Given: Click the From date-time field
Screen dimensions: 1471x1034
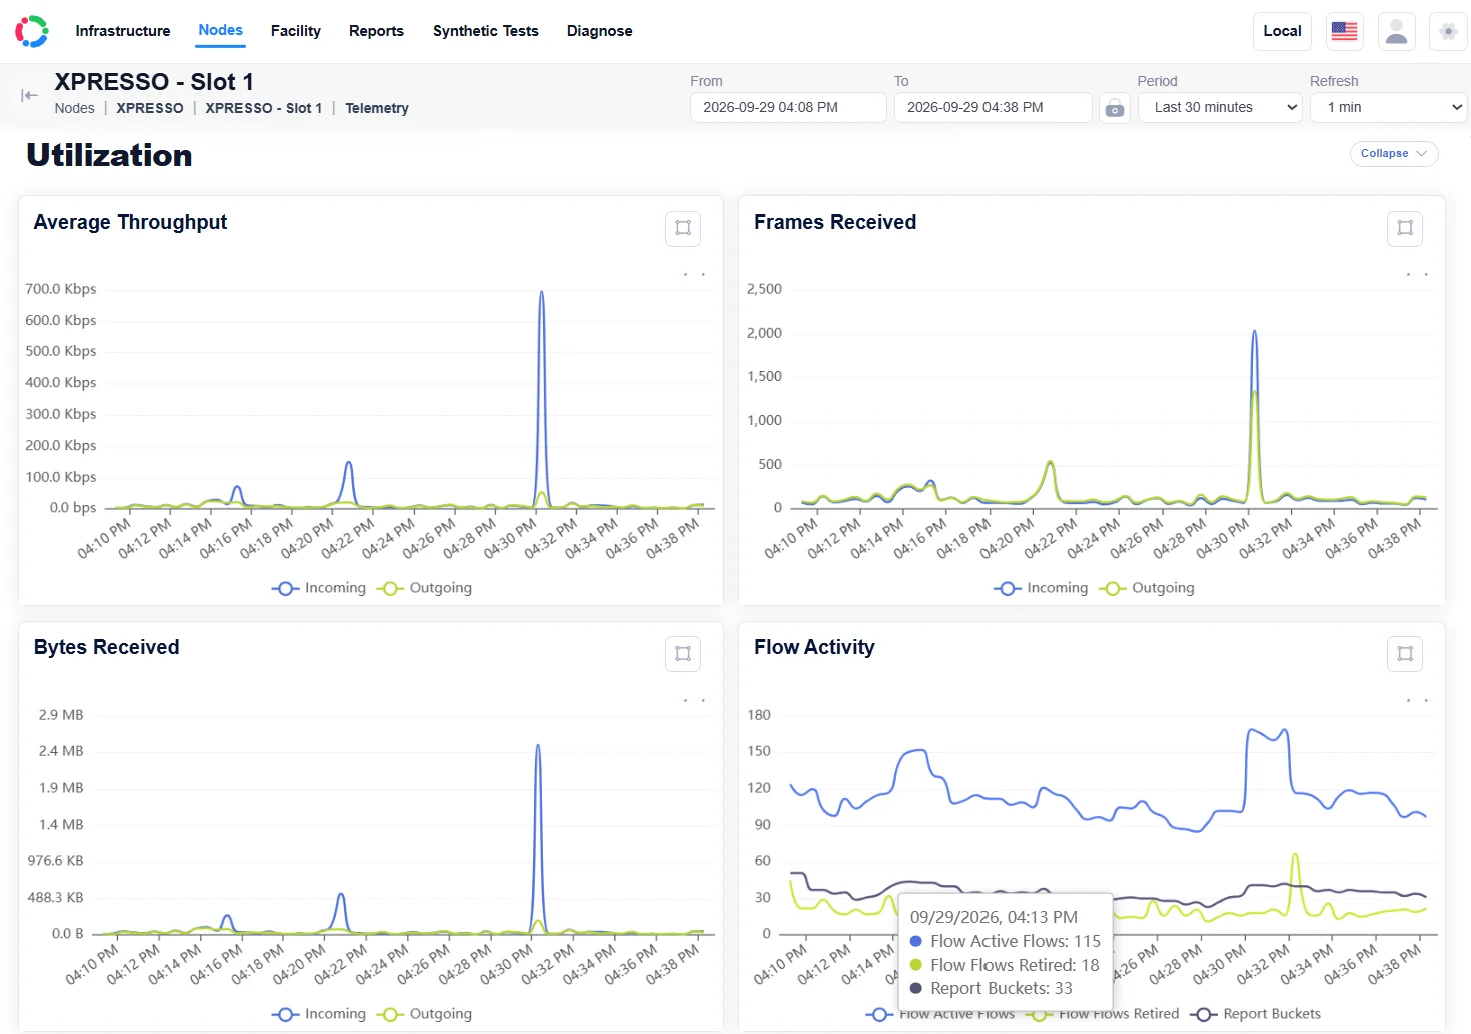Looking at the screenshot, I should coord(788,108).
